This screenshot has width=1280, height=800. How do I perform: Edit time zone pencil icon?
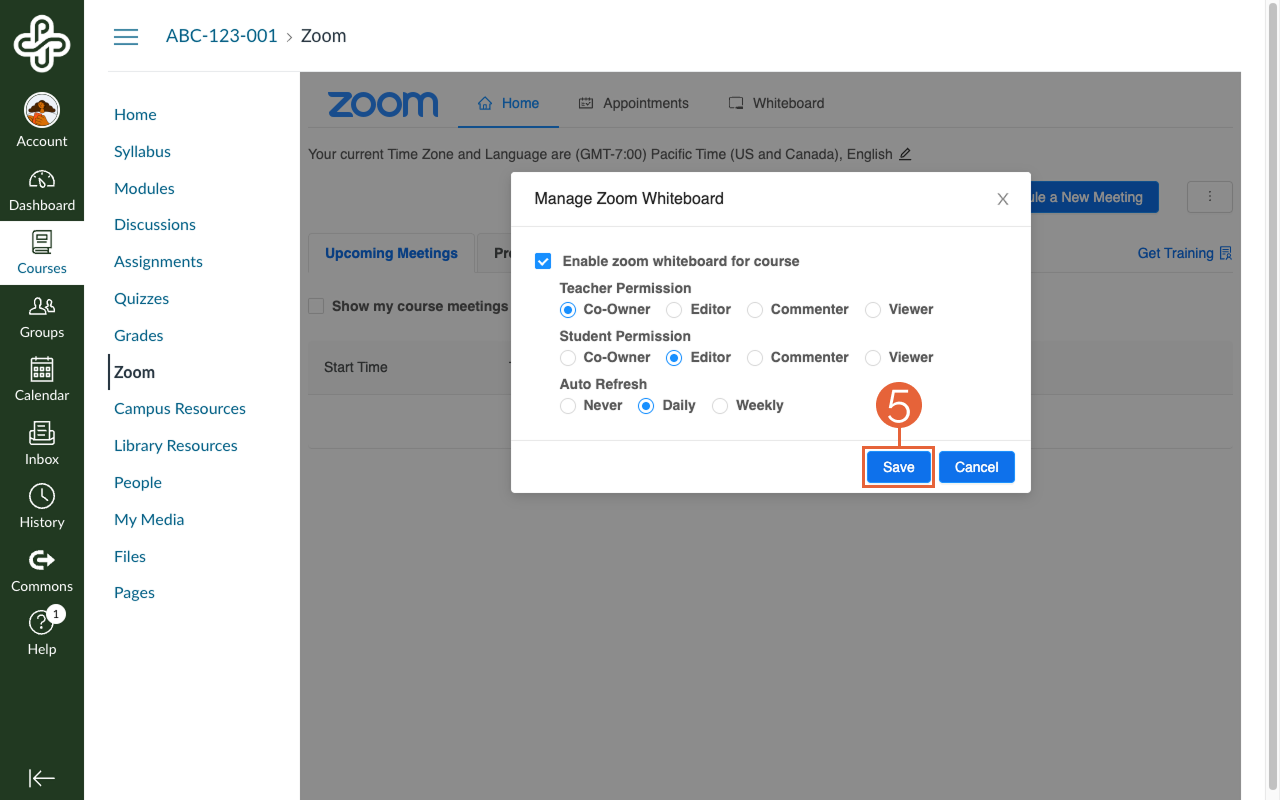point(905,154)
